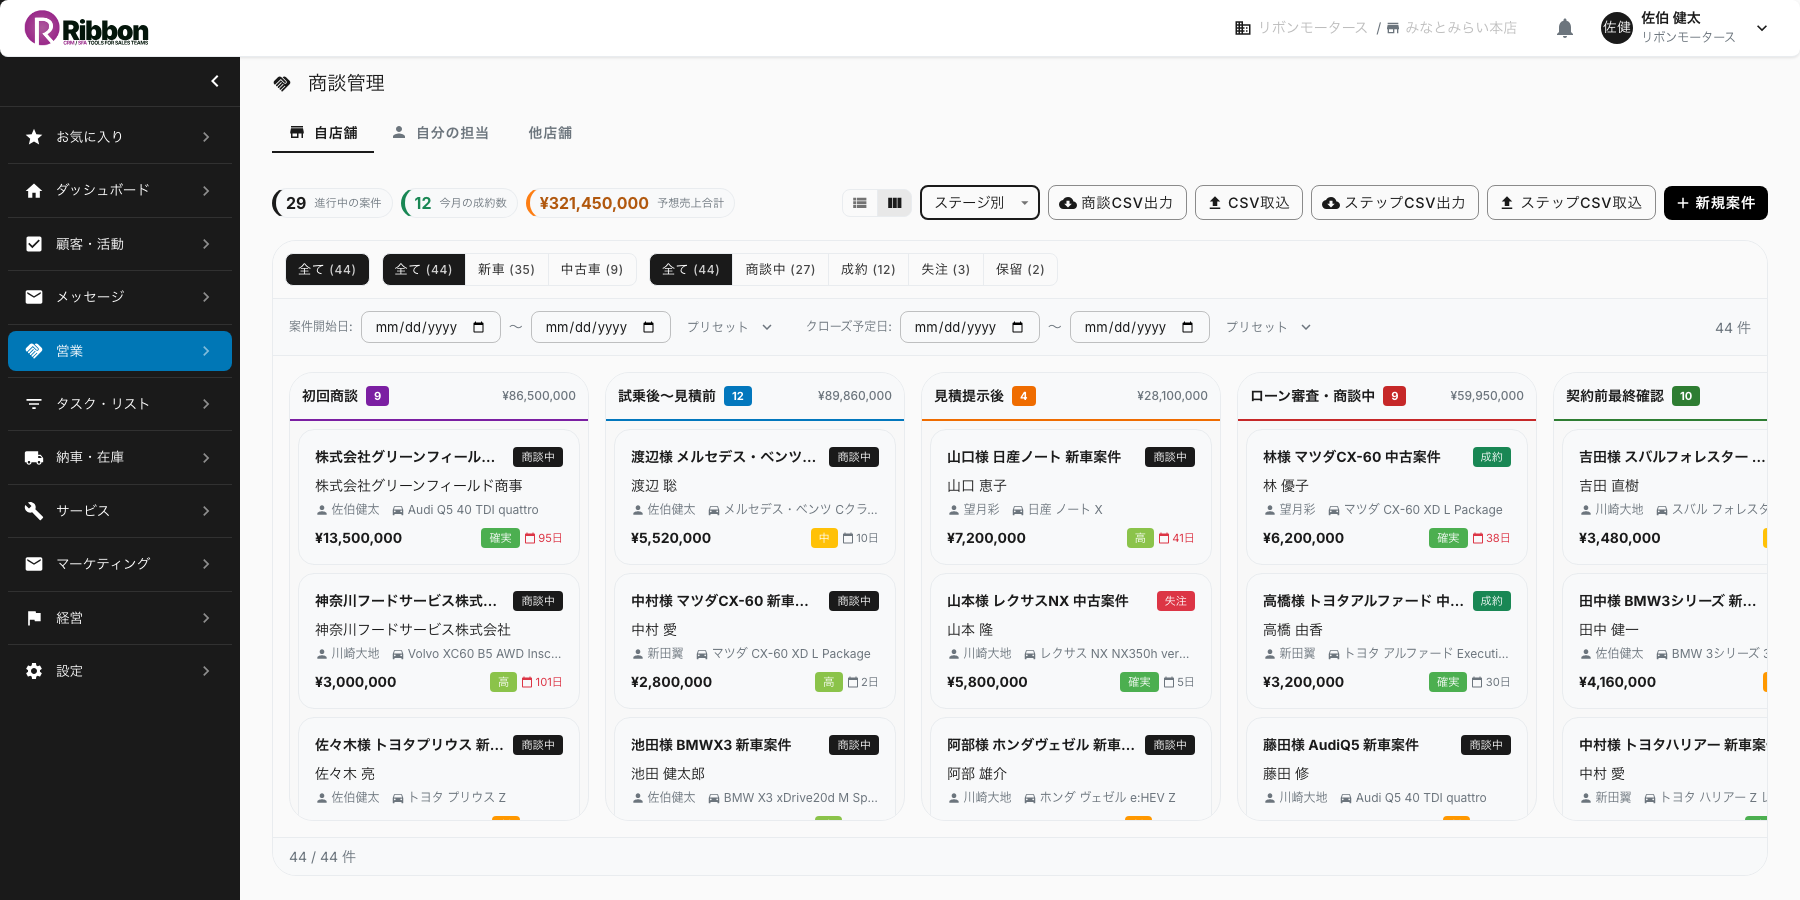The image size is (1800, 900).
Task: Click the person icon beside 望月彩 on the 山口様 card
Action: [954, 510]
